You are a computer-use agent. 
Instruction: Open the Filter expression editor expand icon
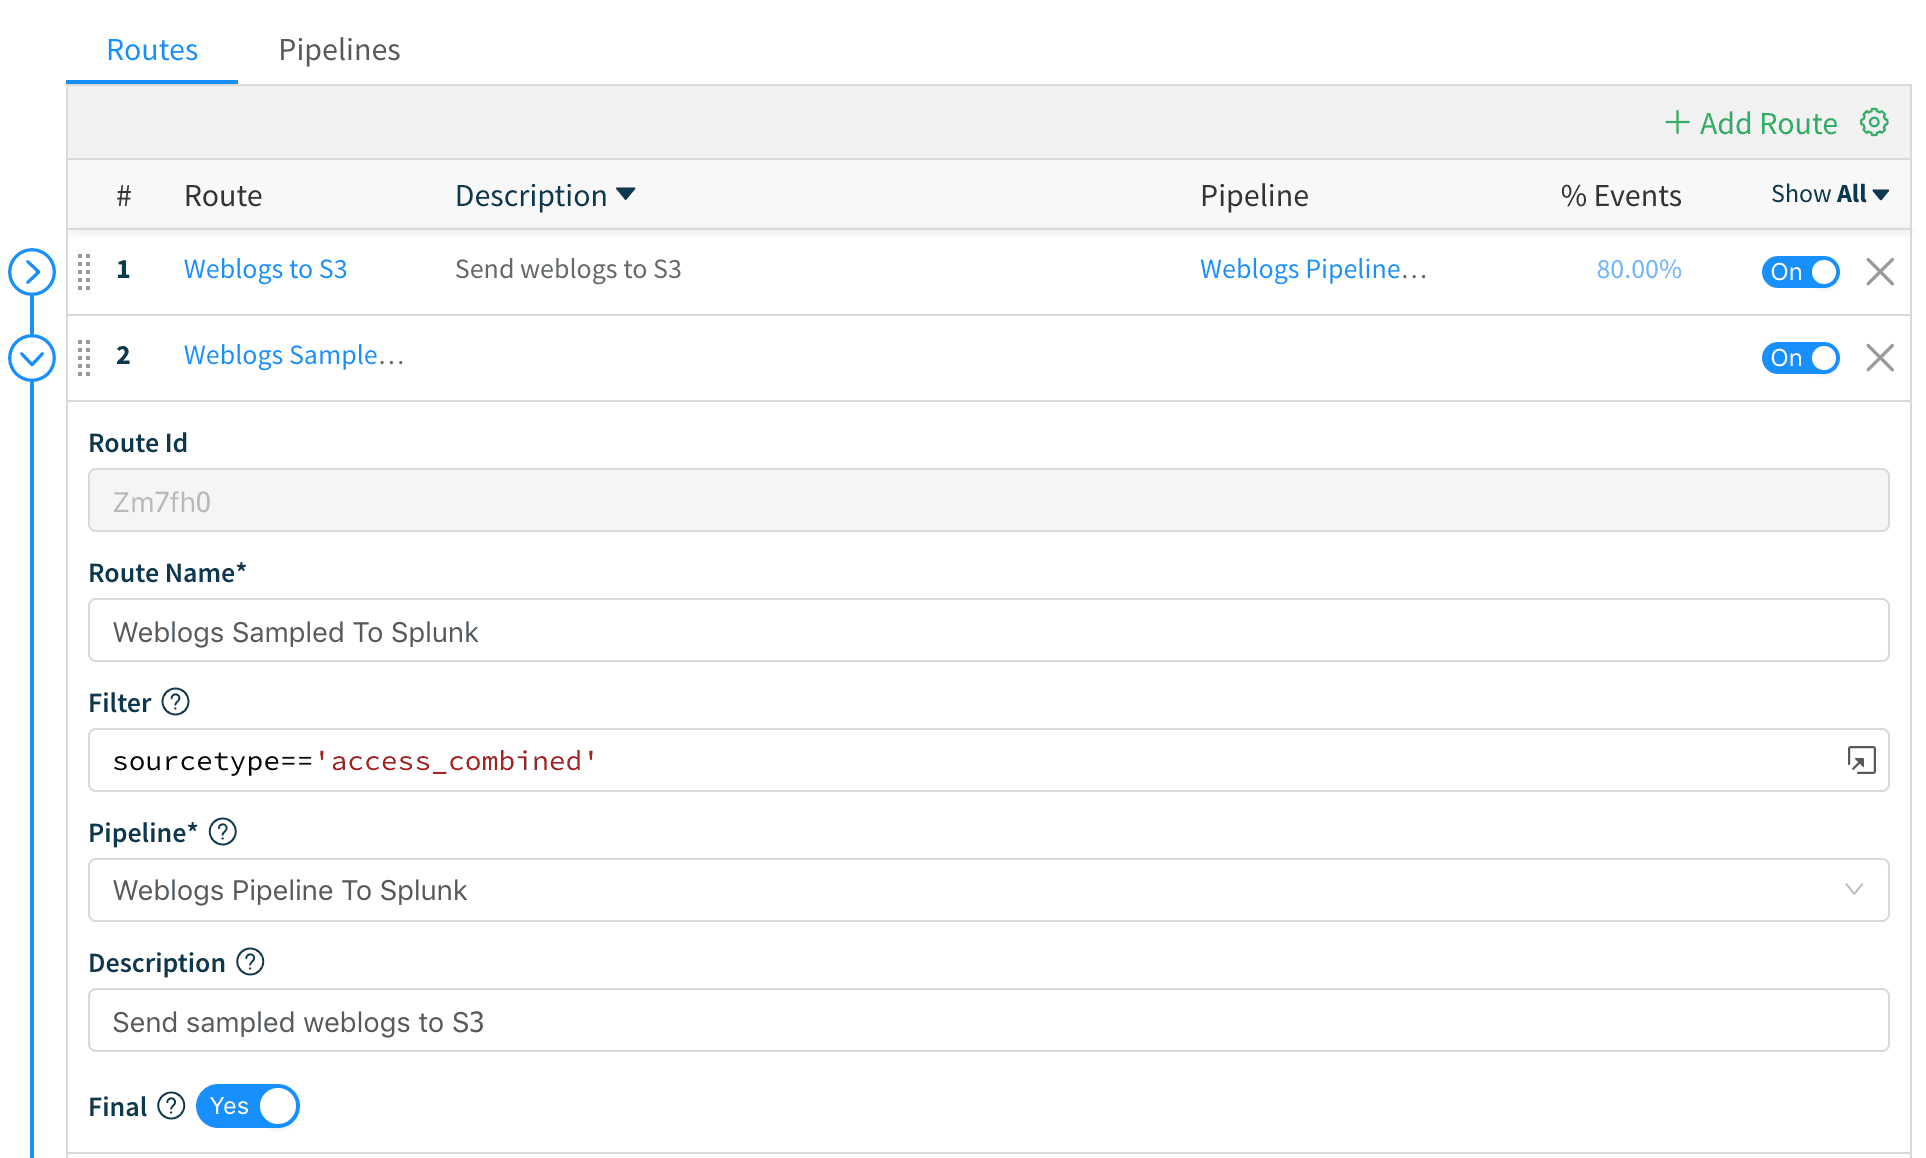tap(1860, 760)
